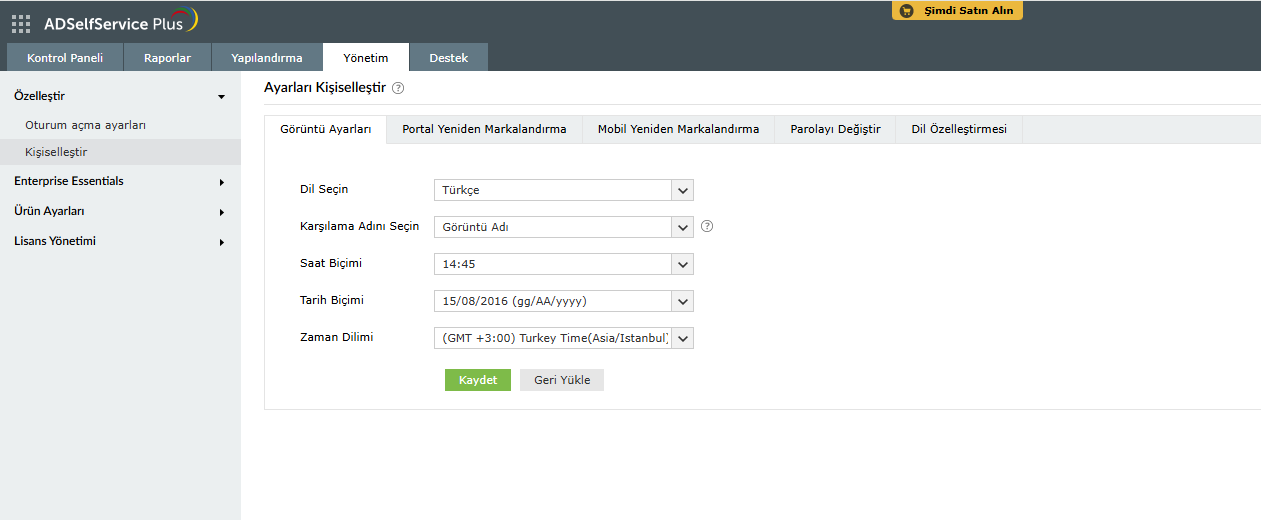Screen dimensions: 1261x520
Task: Open Karşılama Adını Seçin dropdown
Action: (x=564, y=227)
